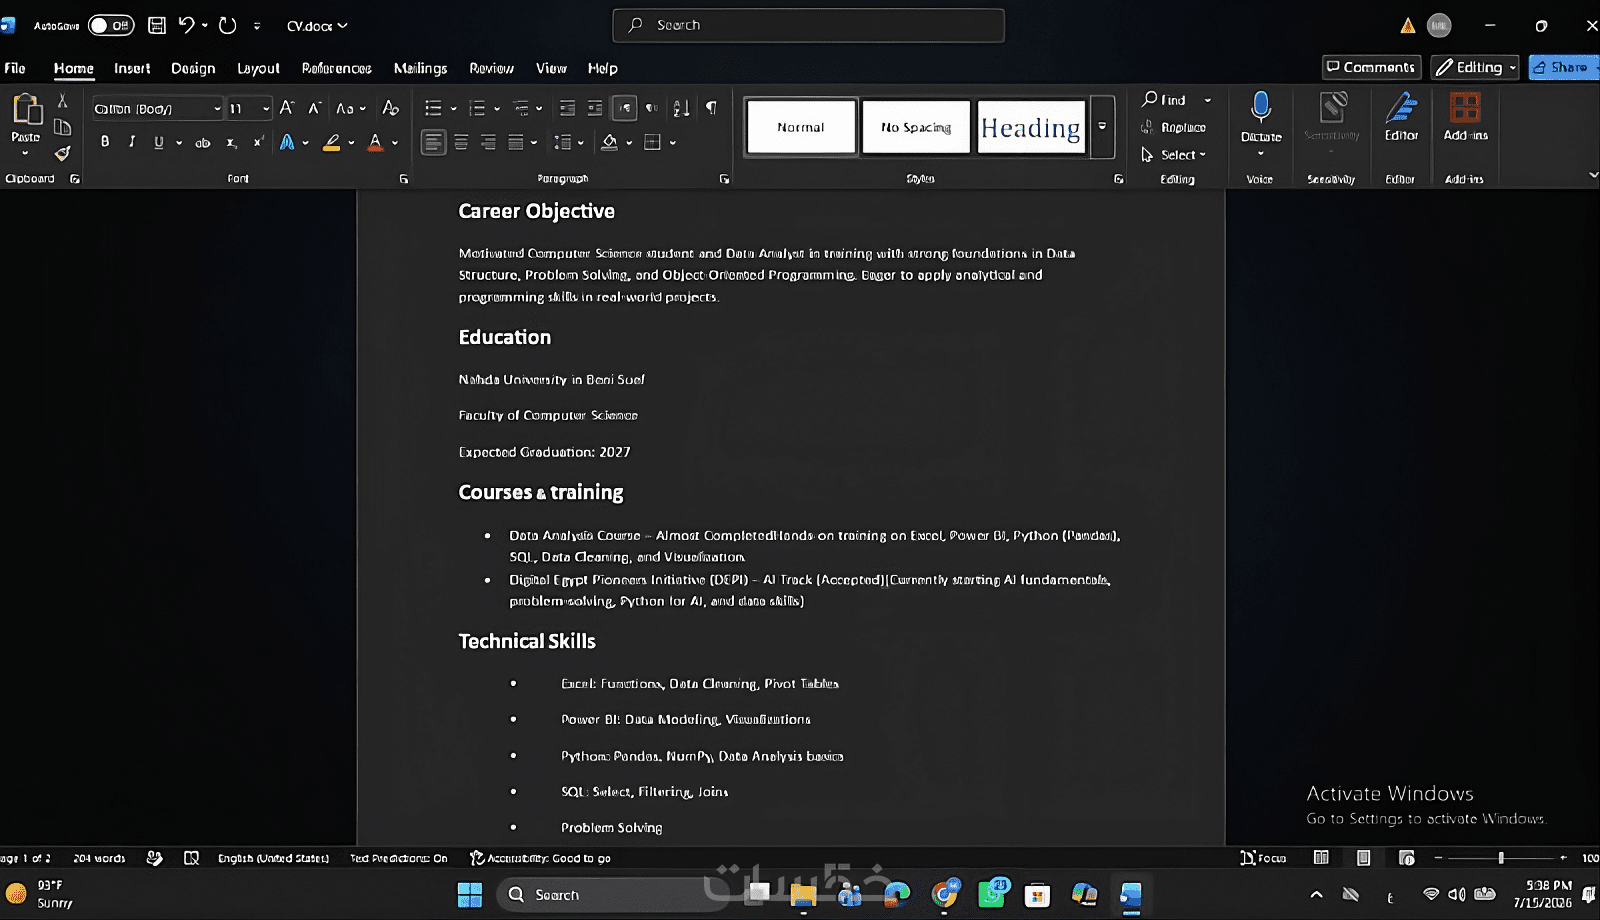Expand the Styles gallery
The image size is (1600, 920).
pos(1102,127)
